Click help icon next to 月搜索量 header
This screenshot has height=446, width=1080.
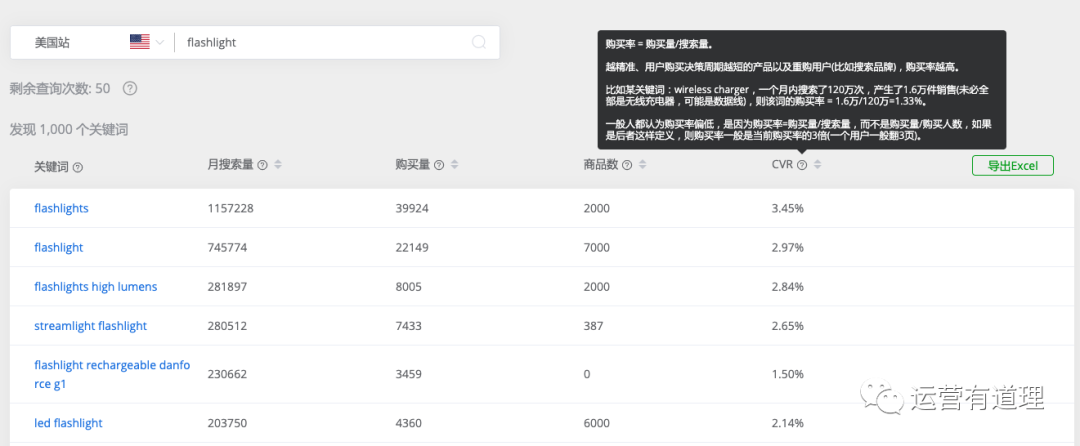point(263,165)
